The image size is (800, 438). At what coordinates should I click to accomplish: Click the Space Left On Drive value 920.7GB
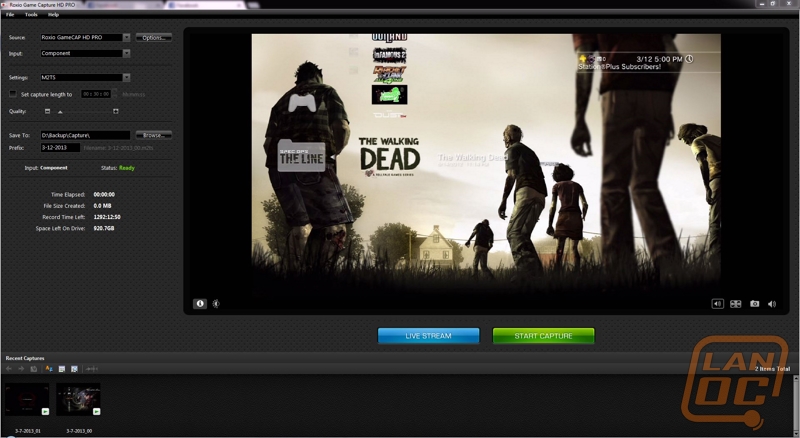104,228
